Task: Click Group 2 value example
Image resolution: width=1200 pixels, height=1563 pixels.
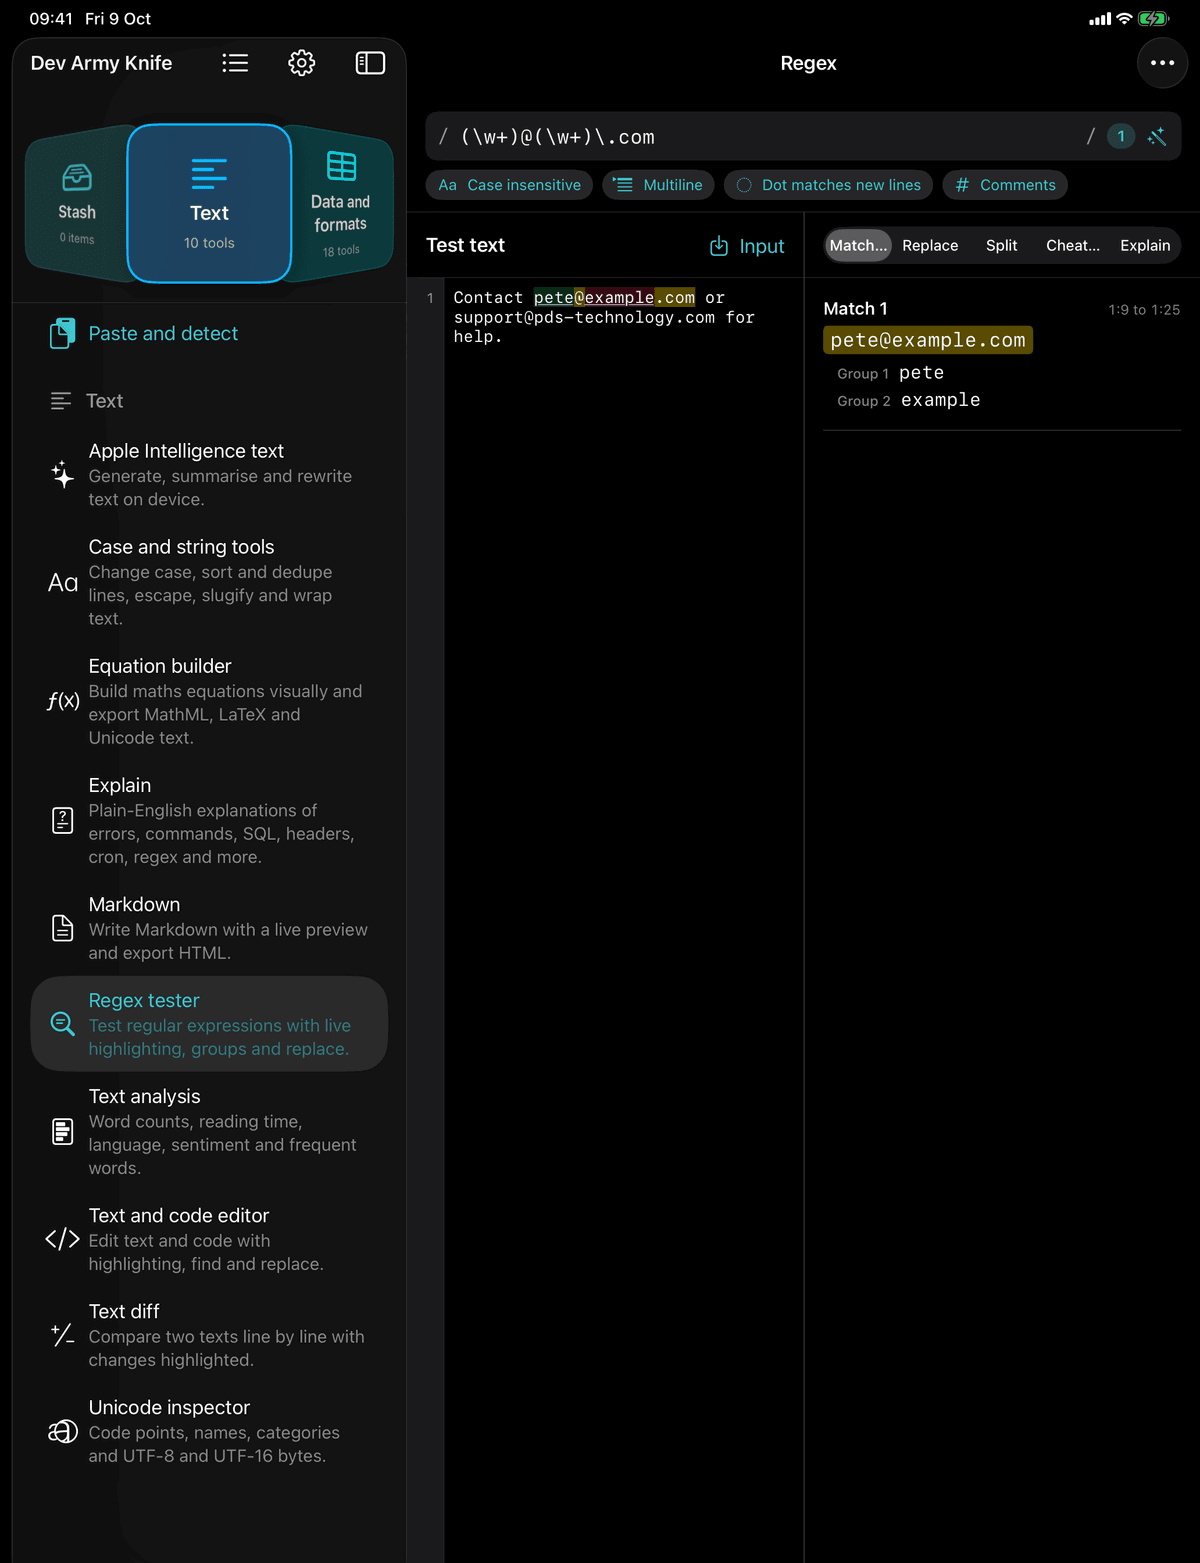Action: click(x=940, y=400)
